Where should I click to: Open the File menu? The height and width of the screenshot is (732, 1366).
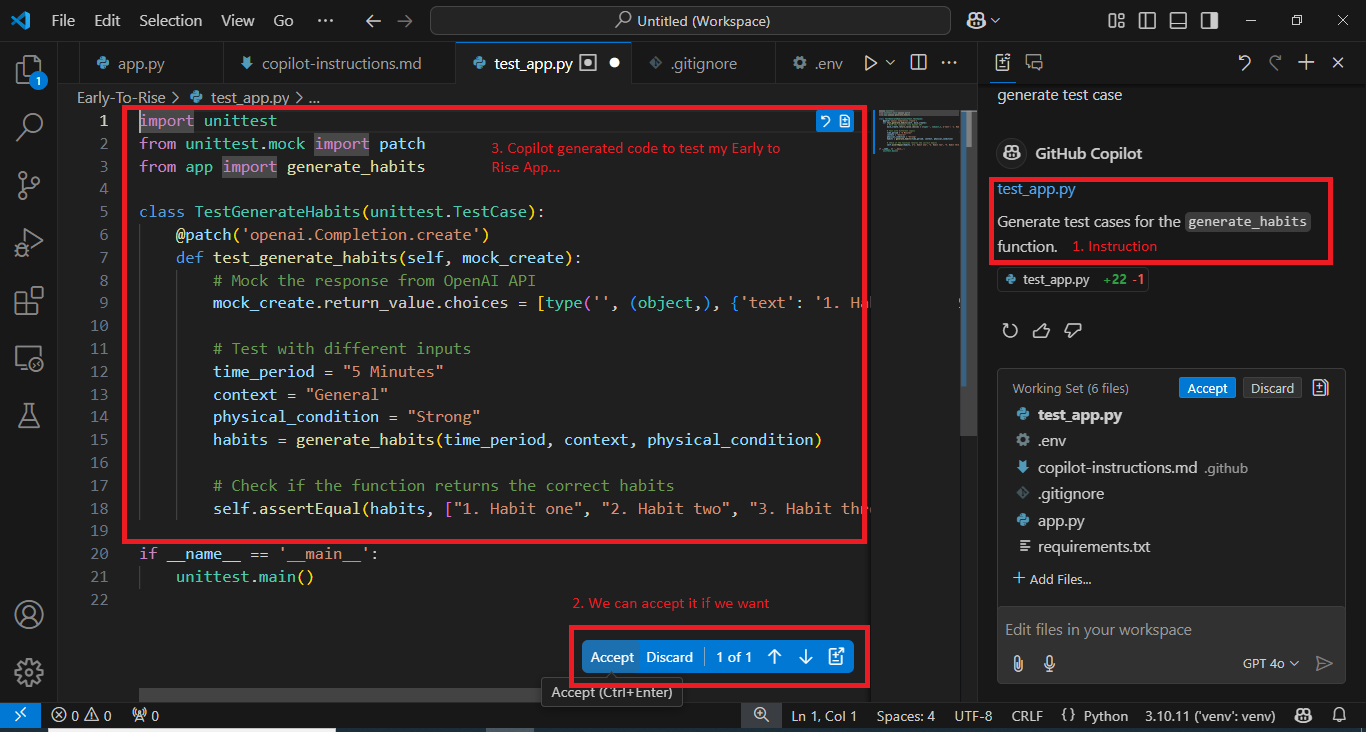(x=63, y=20)
